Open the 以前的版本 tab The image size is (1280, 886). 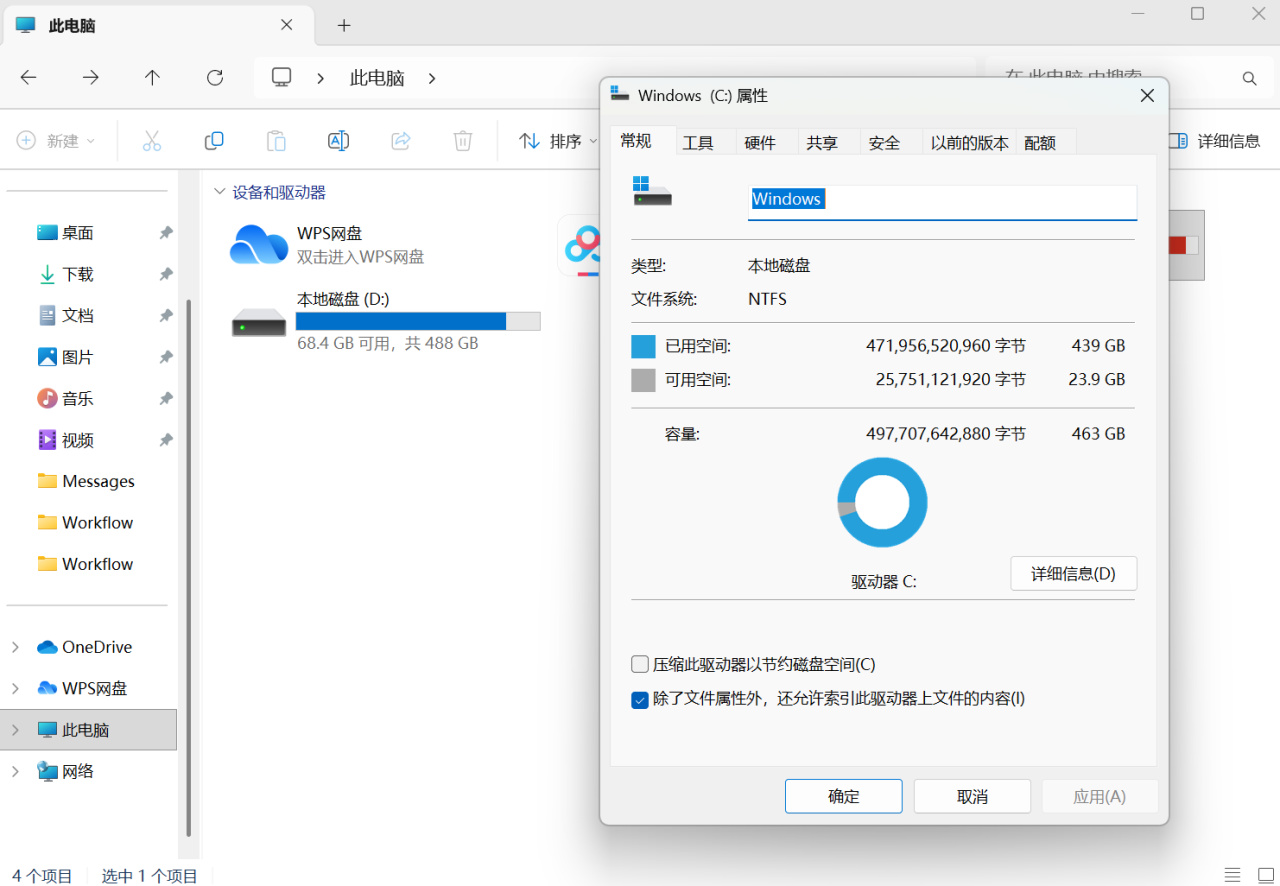(969, 143)
